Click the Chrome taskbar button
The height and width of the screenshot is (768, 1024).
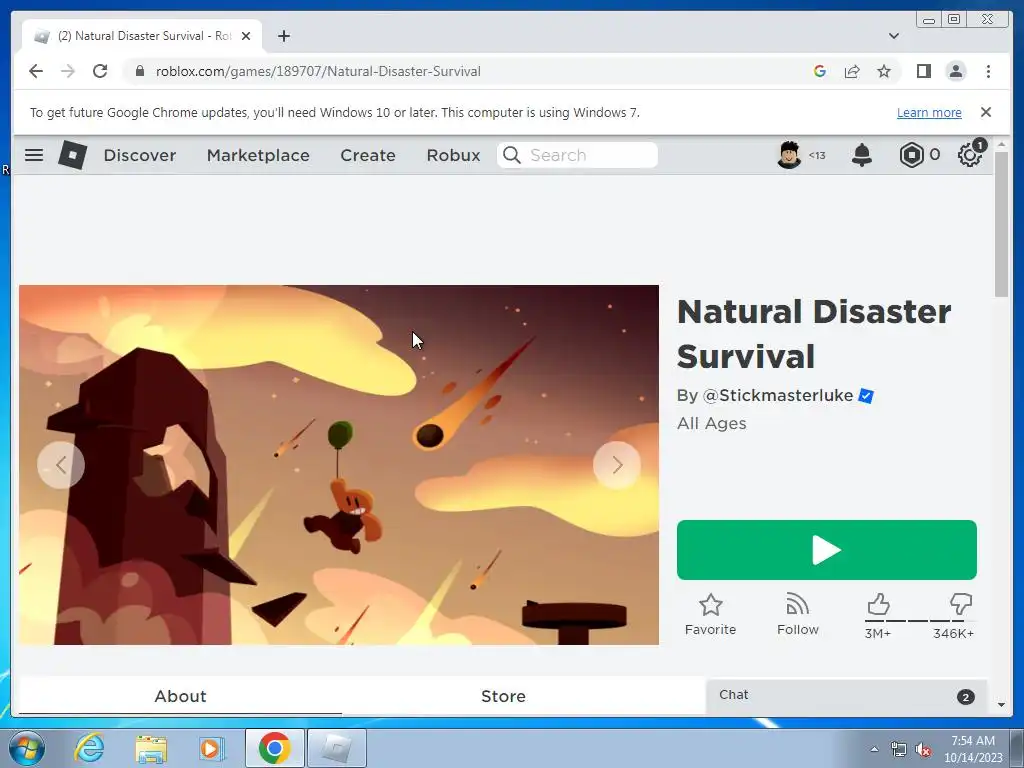coord(274,748)
